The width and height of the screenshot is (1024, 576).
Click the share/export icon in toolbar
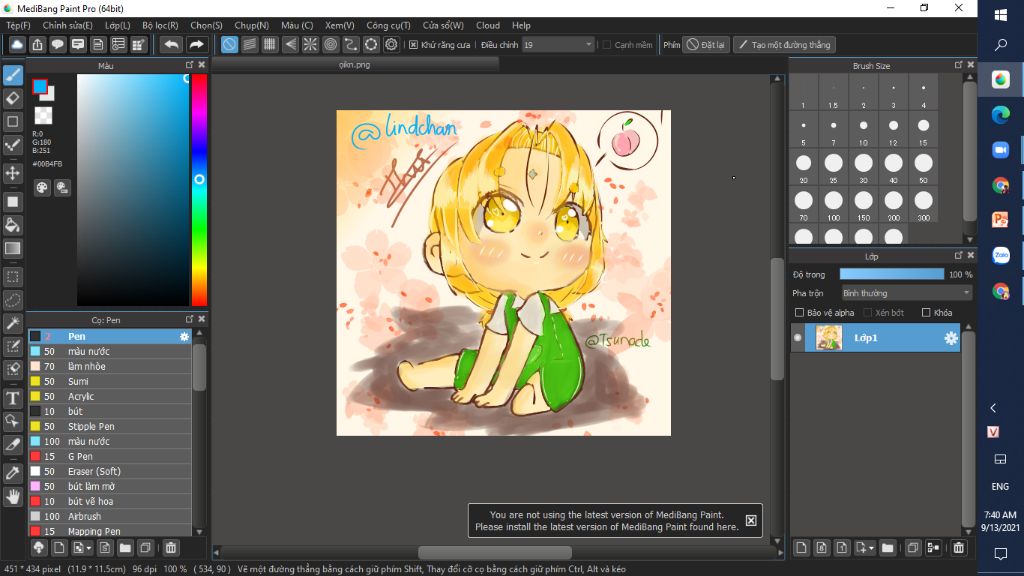(x=37, y=44)
